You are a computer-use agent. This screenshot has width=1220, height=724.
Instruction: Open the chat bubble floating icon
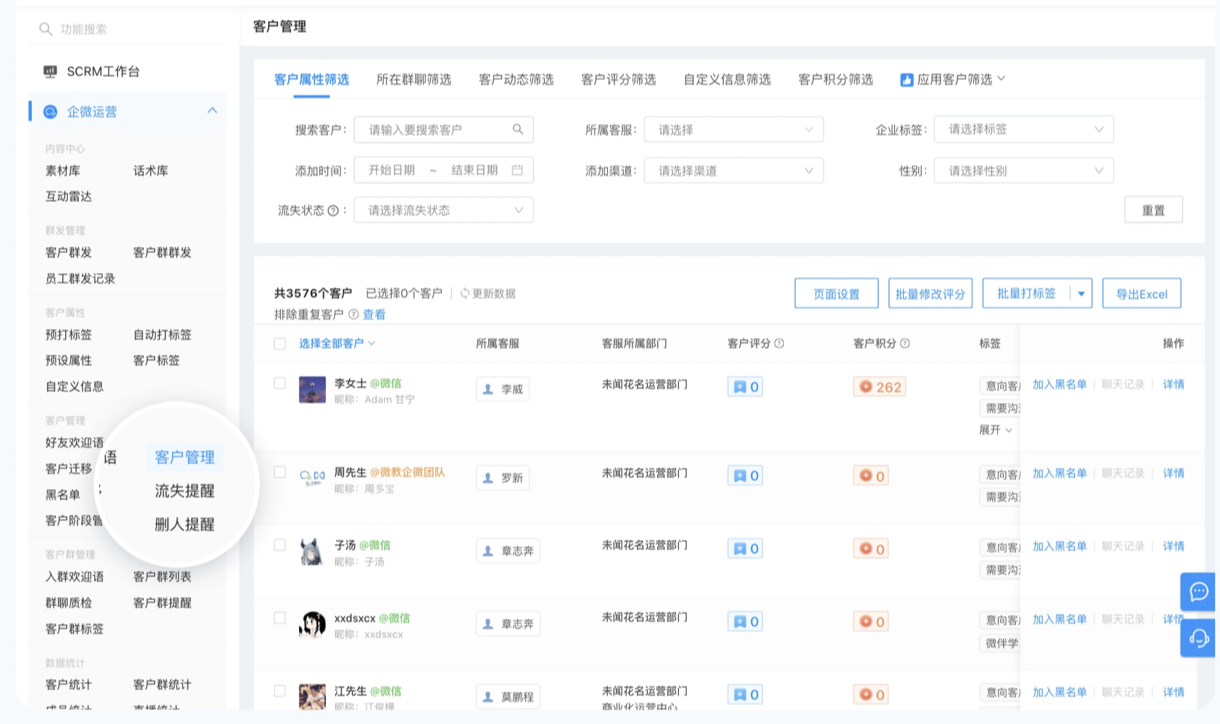pyautogui.click(x=1198, y=591)
